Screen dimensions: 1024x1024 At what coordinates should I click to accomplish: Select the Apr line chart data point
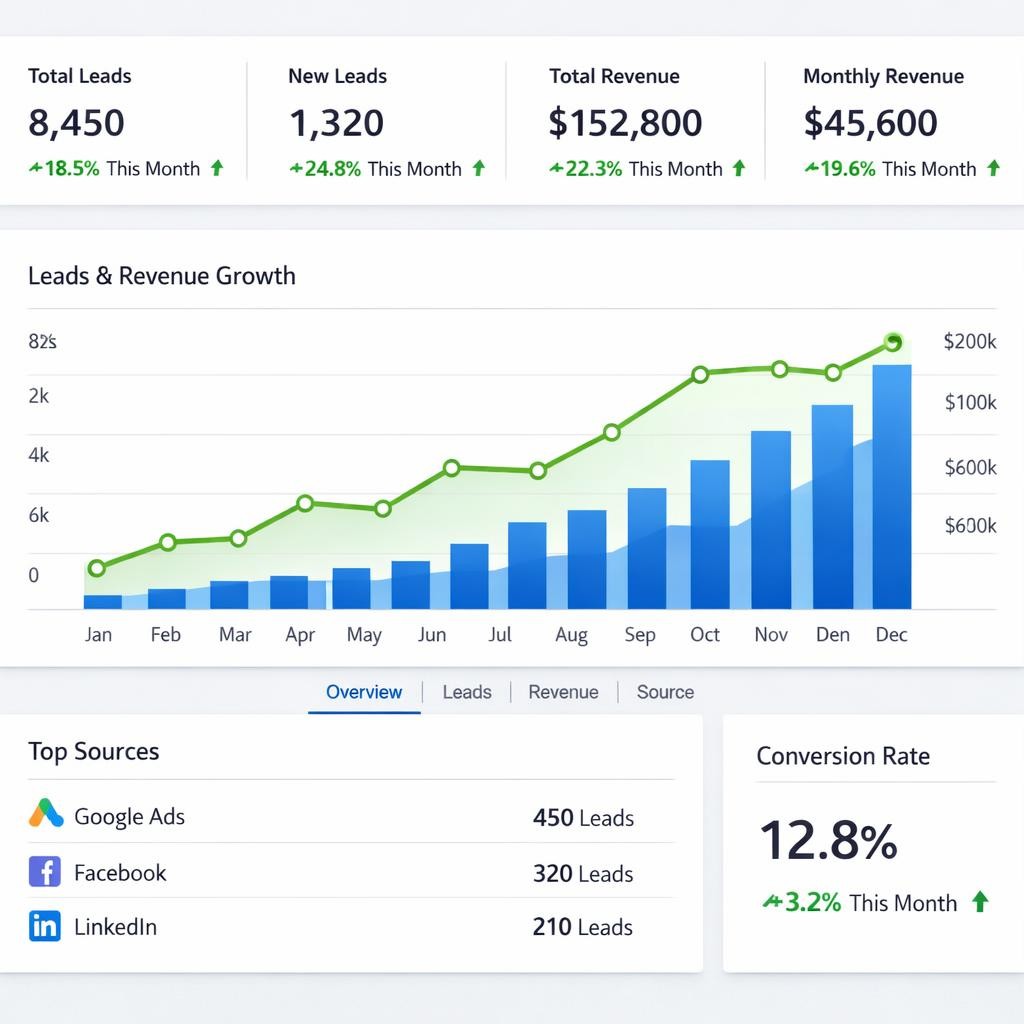(305, 503)
